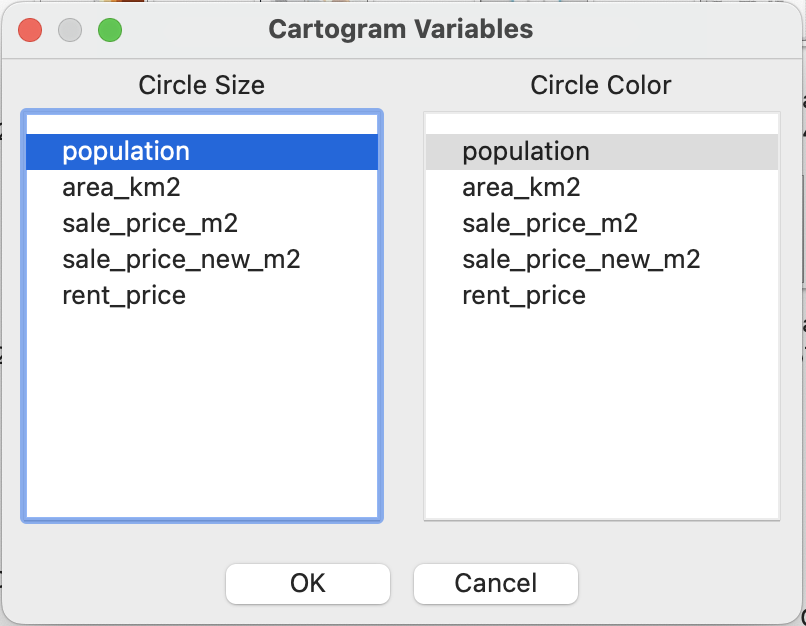The image size is (806, 626).
Task: Click Cancel to dismiss dialog
Action: pyautogui.click(x=496, y=584)
